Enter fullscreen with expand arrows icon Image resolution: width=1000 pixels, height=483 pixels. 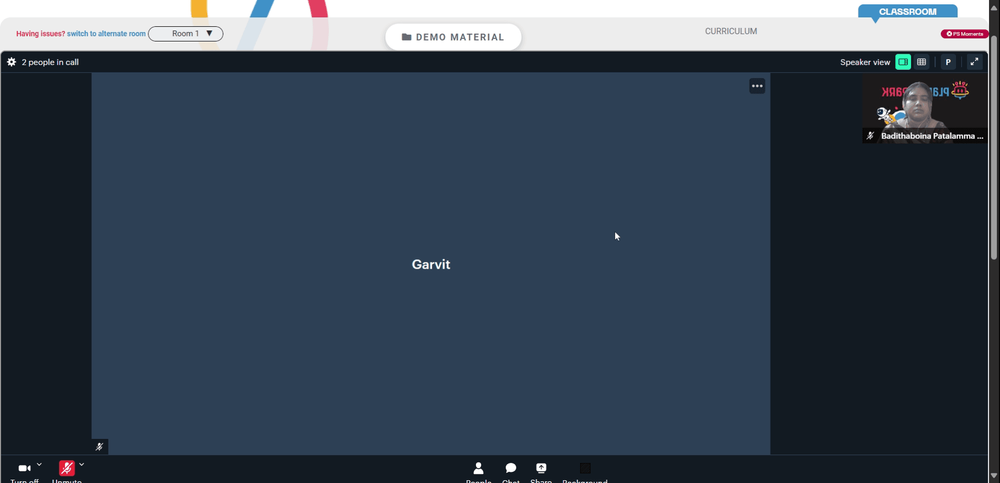click(x=974, y=62)
